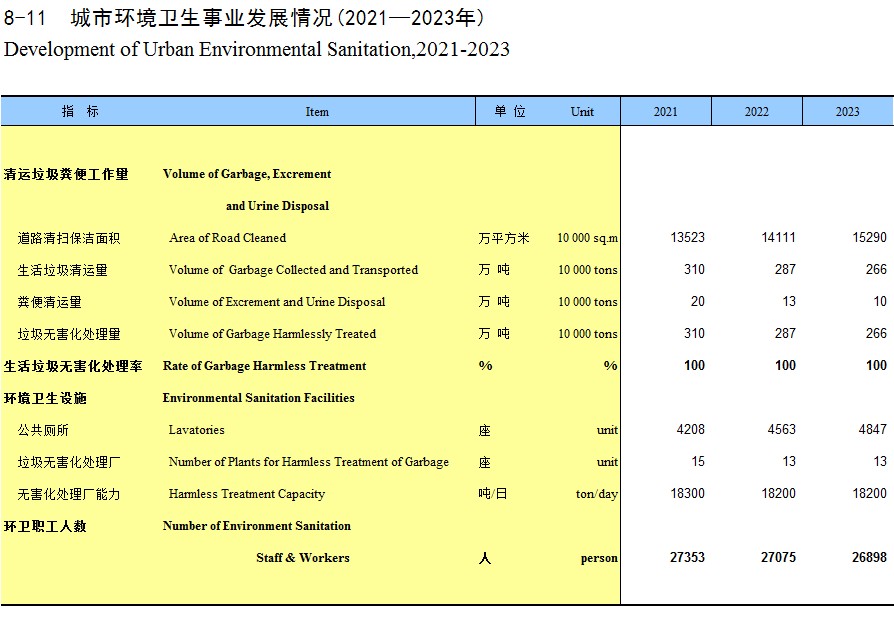Click the 'ton/day' unit cell
894x638 pixels.
[x=596, y=494]
